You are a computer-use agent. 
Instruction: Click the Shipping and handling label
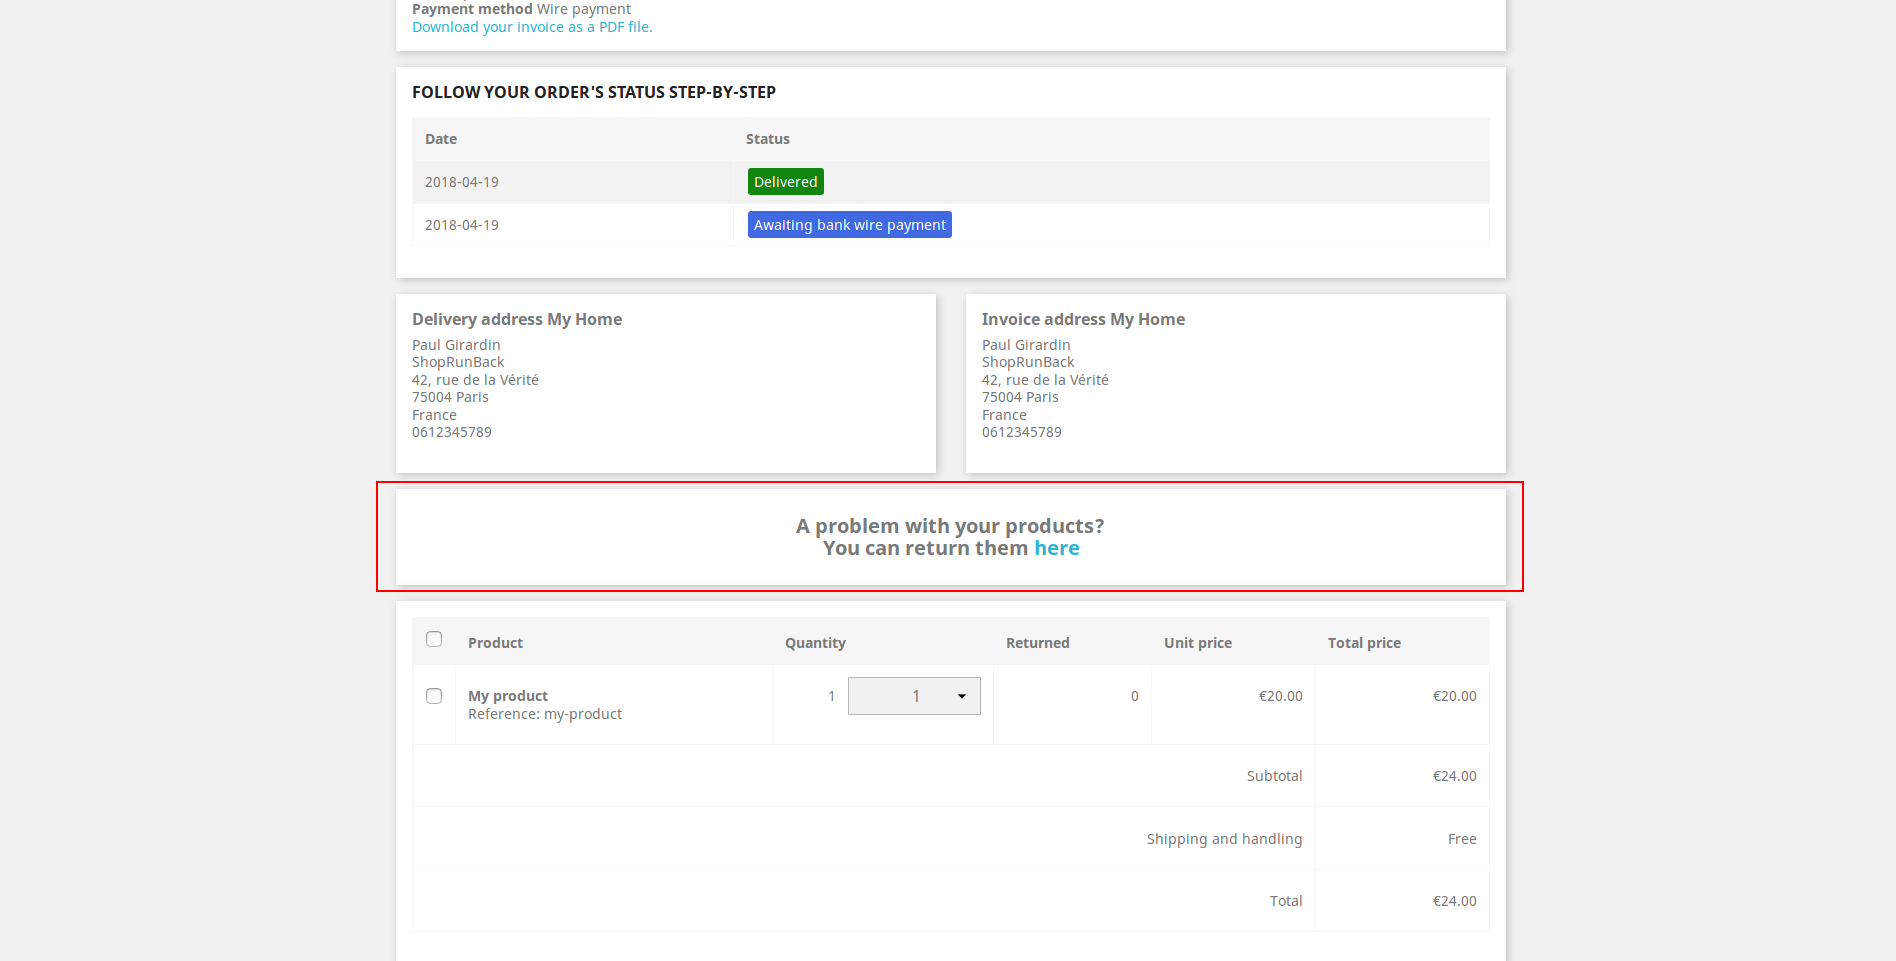pyautogui.click(x=1224, y=839)
